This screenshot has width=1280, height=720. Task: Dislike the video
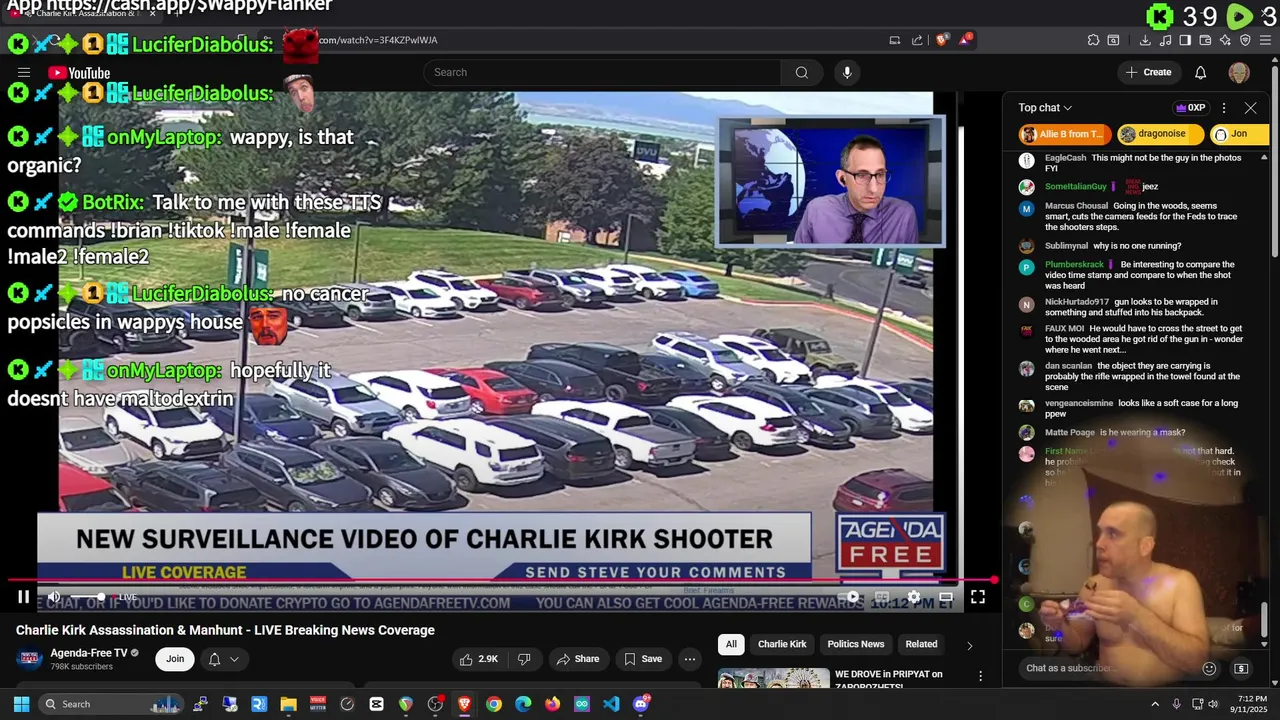(524, 659)
